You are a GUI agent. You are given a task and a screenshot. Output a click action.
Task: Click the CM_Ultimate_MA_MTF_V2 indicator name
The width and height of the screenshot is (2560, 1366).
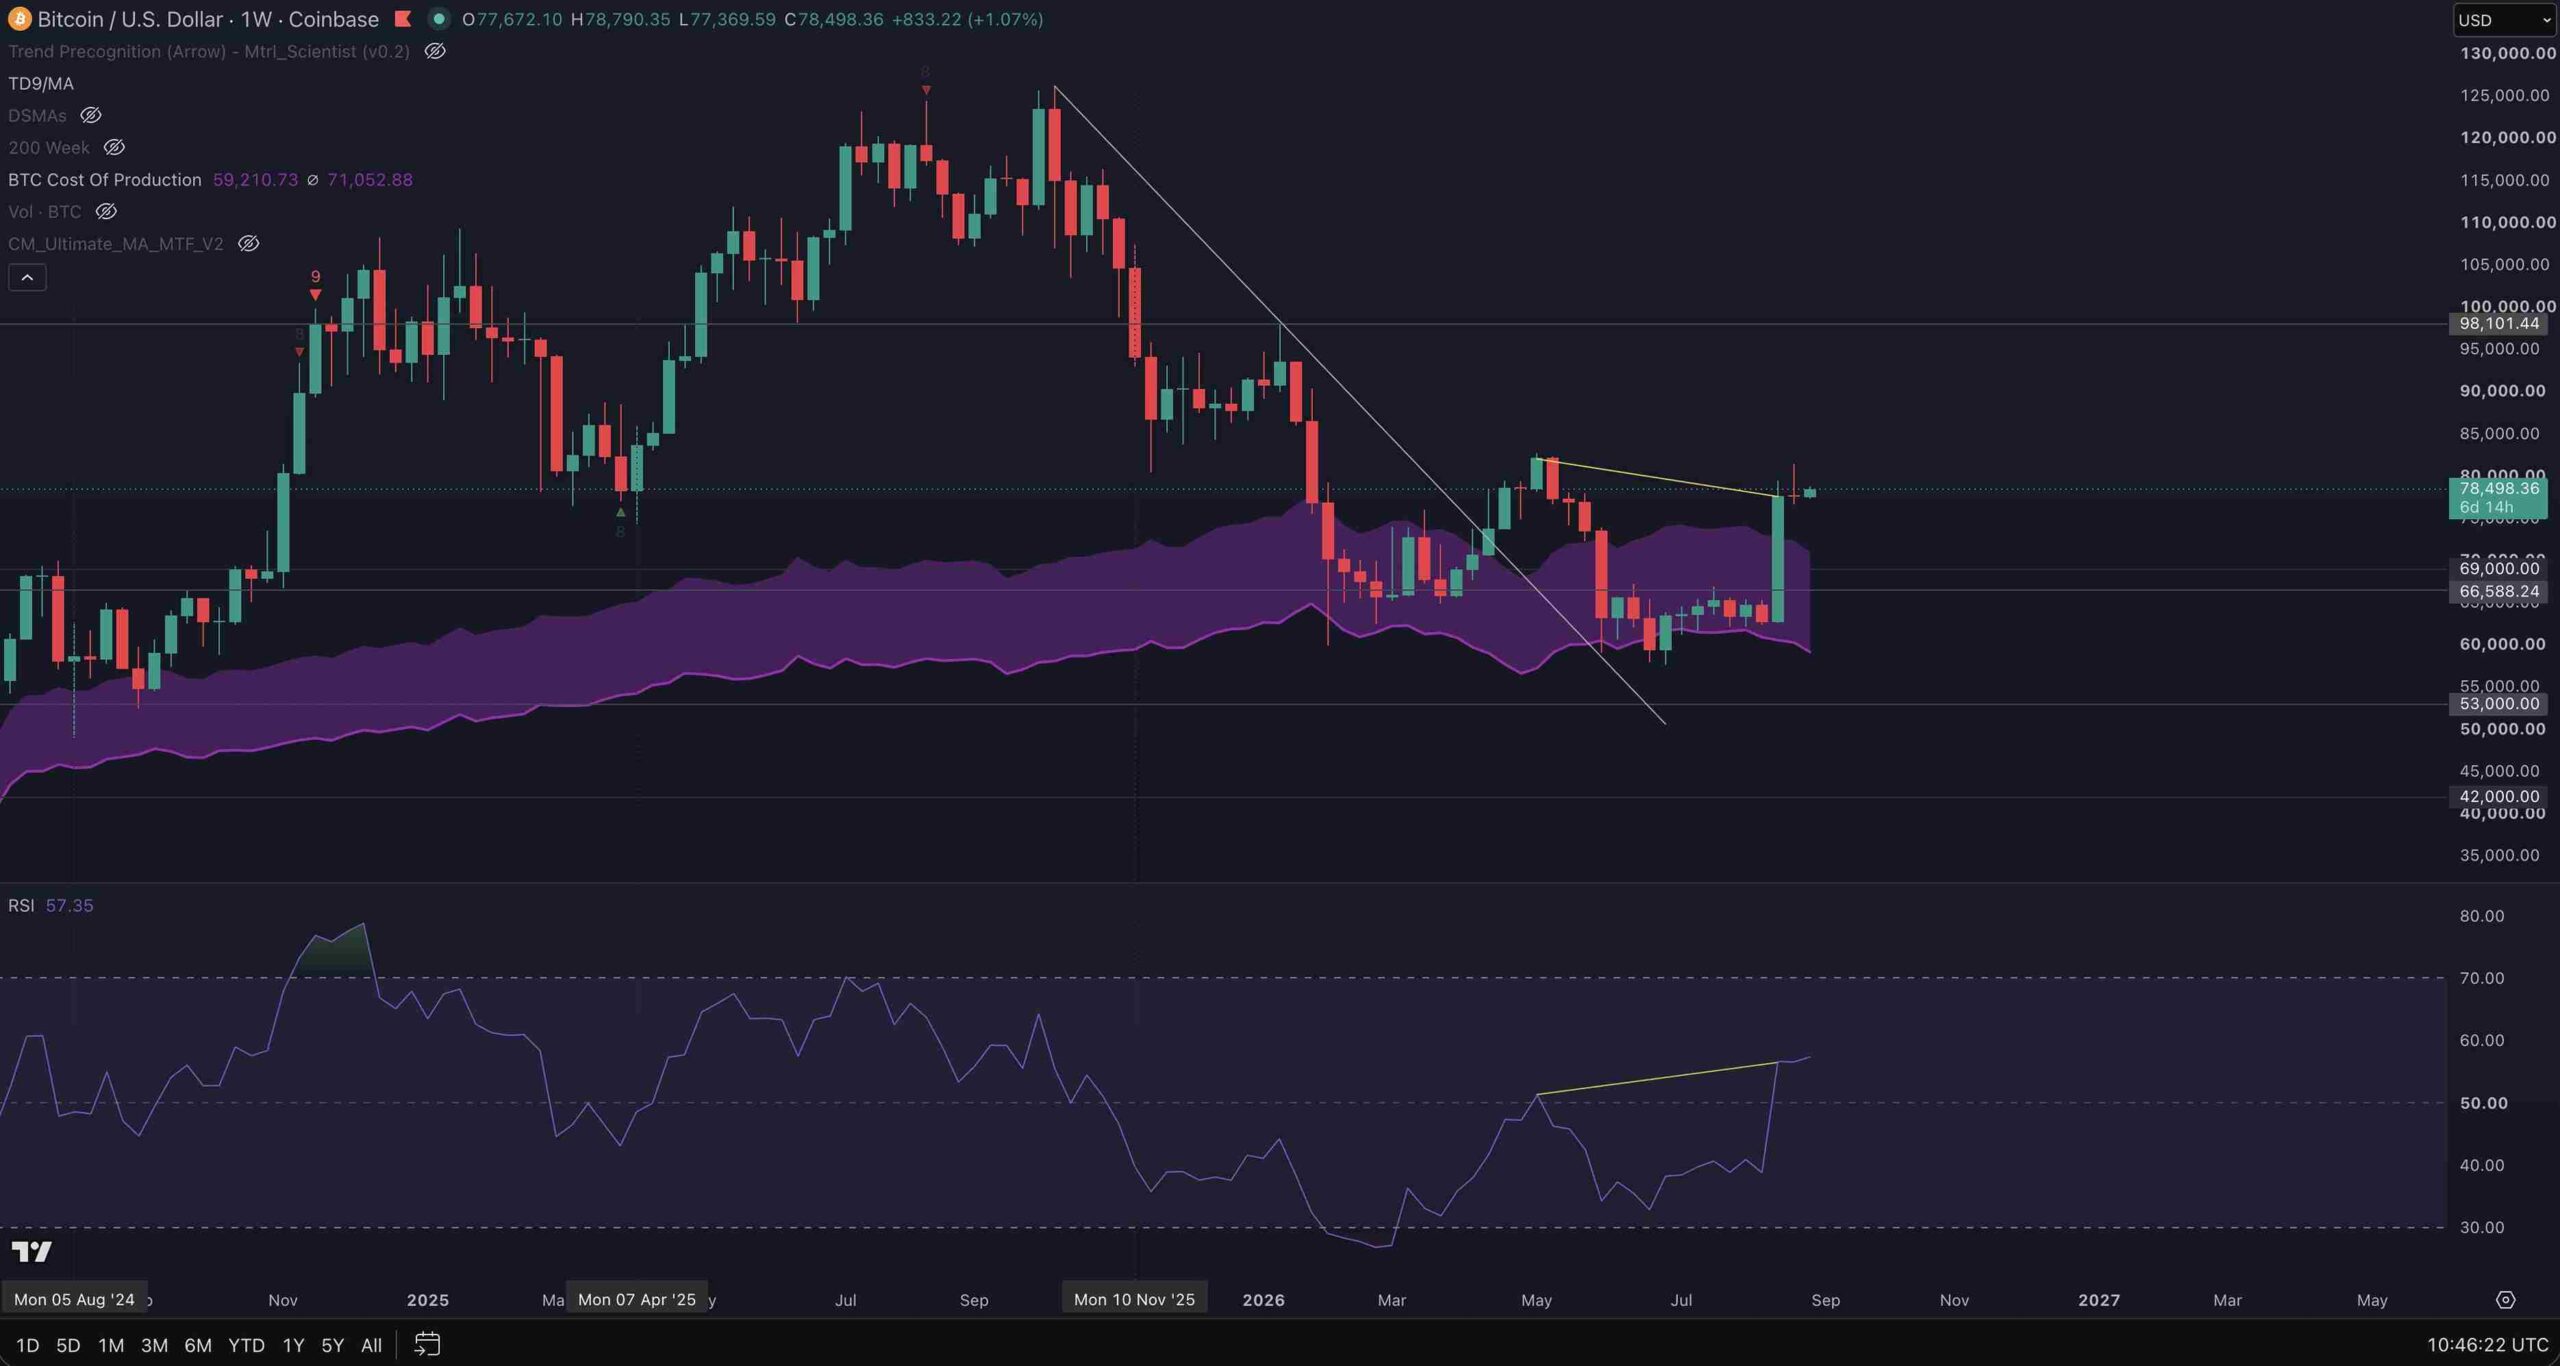coord(116,243)
